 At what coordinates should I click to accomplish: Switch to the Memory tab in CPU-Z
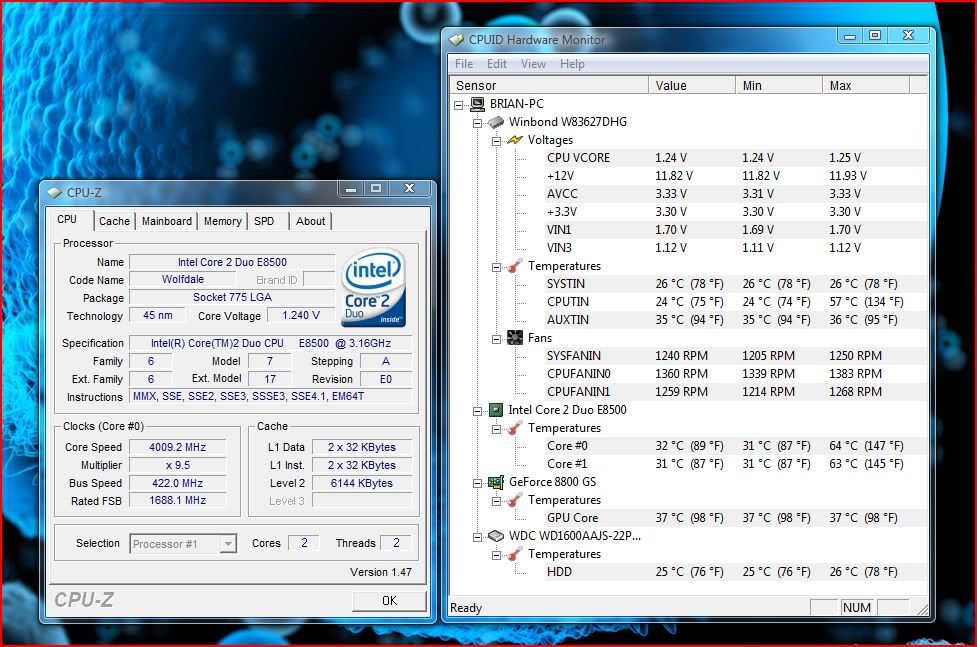tap(222, 221)
